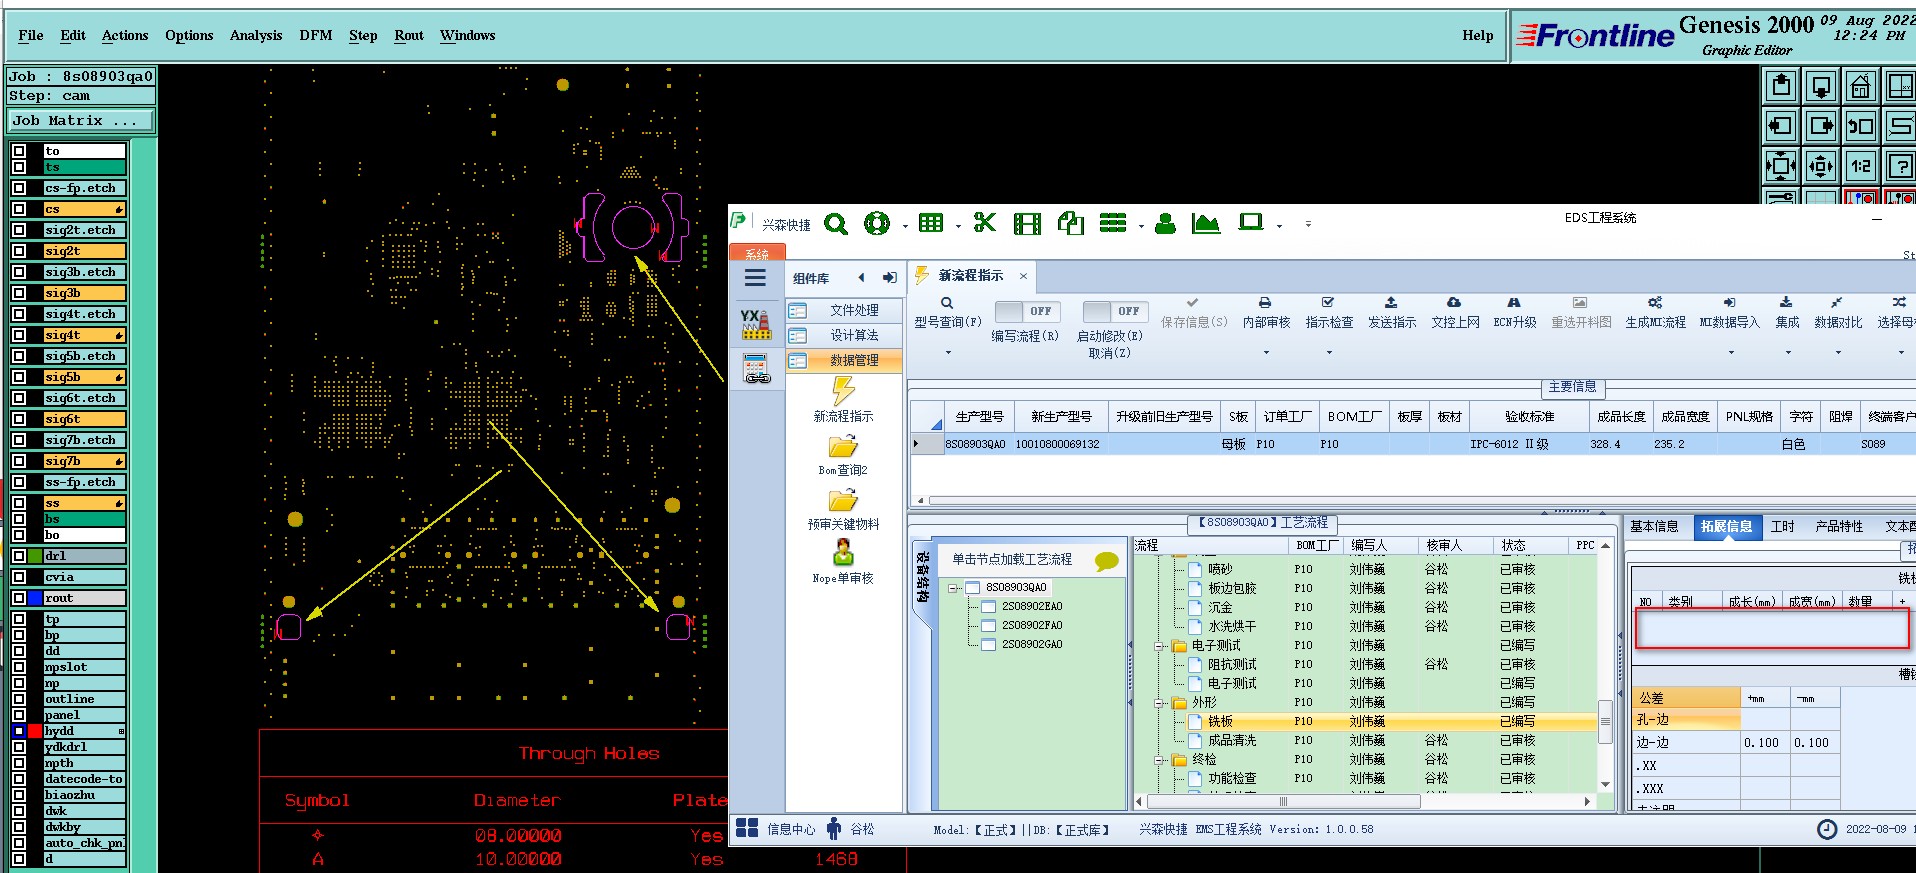1916x873 pixels.
Task: Open the Genesis DFM menu
Action: point(316,35)
